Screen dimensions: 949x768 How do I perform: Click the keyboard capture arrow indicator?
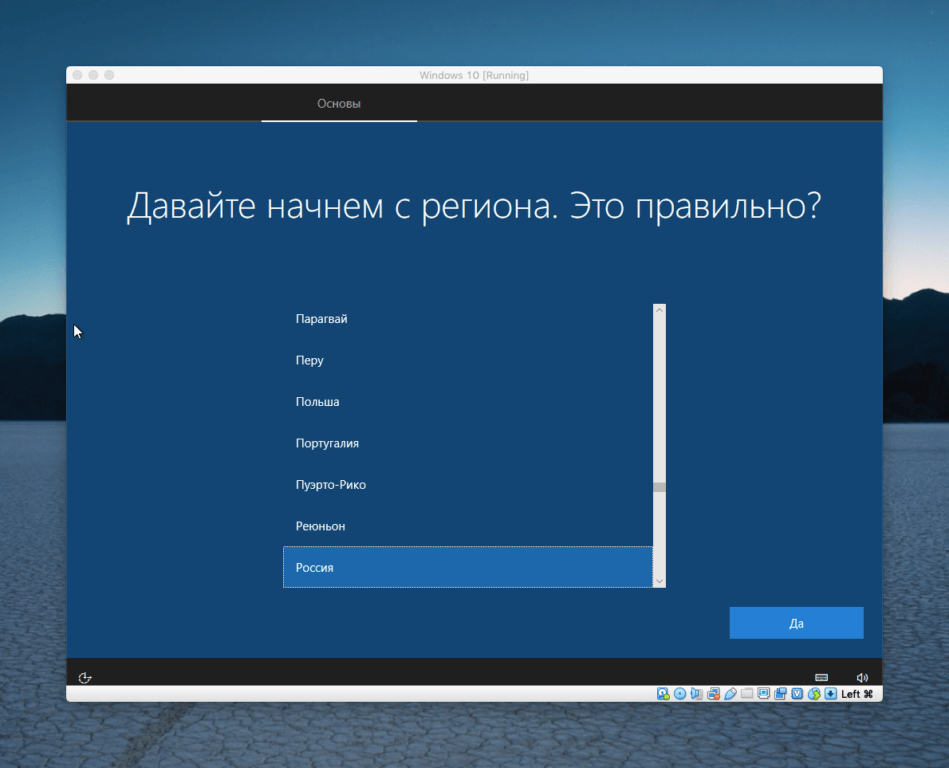(x=831, y=694)
